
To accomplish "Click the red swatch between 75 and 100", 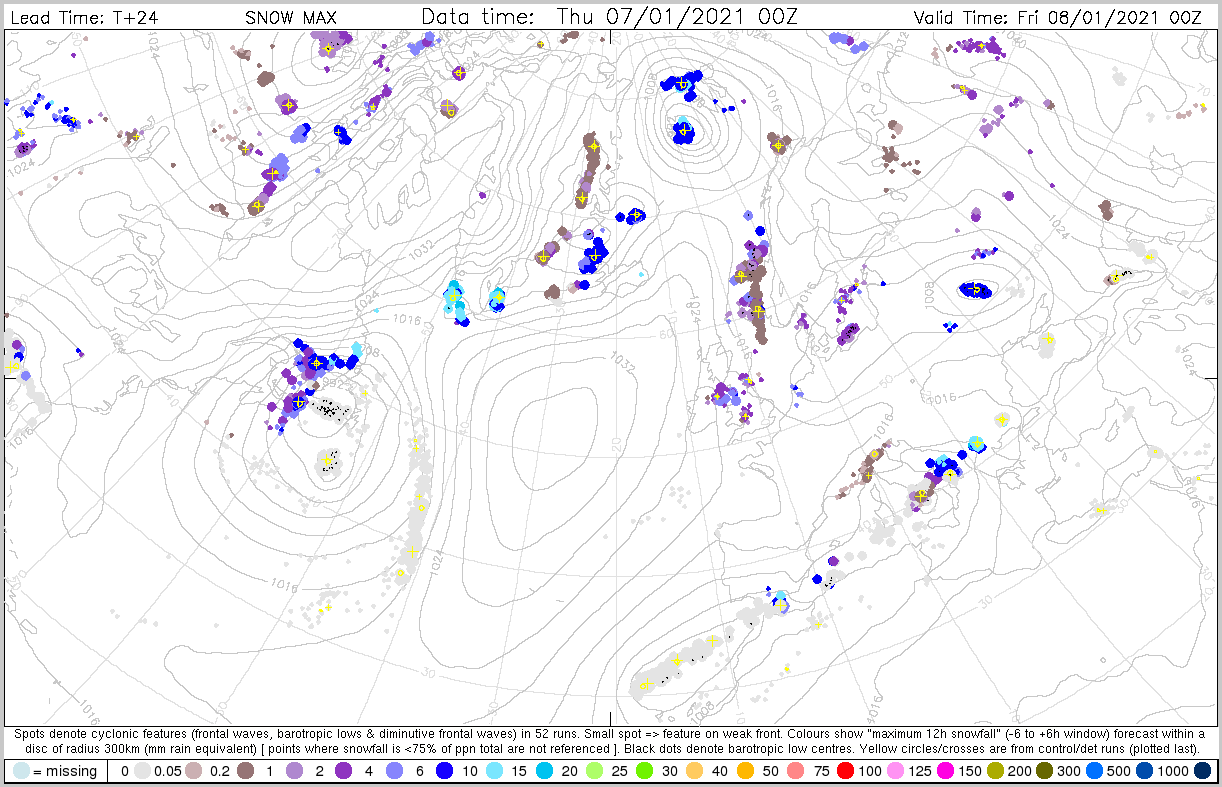I will click(x=845, y=770).
